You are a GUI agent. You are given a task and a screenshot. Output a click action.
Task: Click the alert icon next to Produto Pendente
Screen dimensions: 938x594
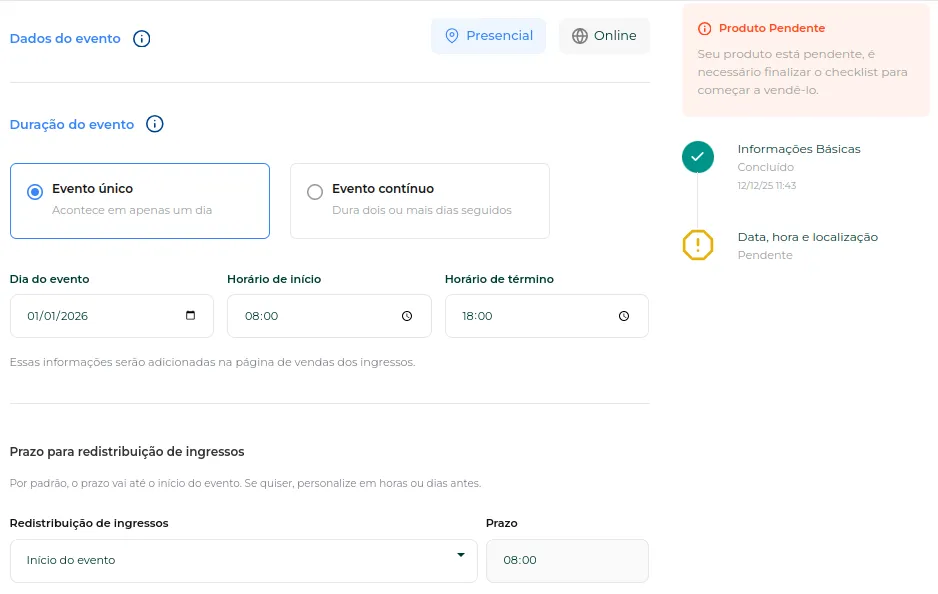pyautogui.click(x=705, y=28)
